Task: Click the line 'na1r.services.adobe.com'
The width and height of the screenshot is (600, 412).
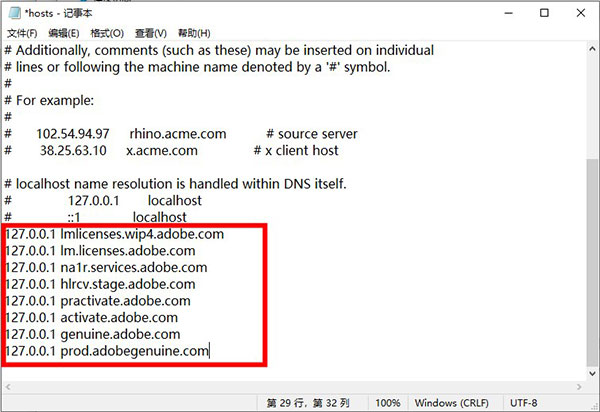Action: [106, 268]
